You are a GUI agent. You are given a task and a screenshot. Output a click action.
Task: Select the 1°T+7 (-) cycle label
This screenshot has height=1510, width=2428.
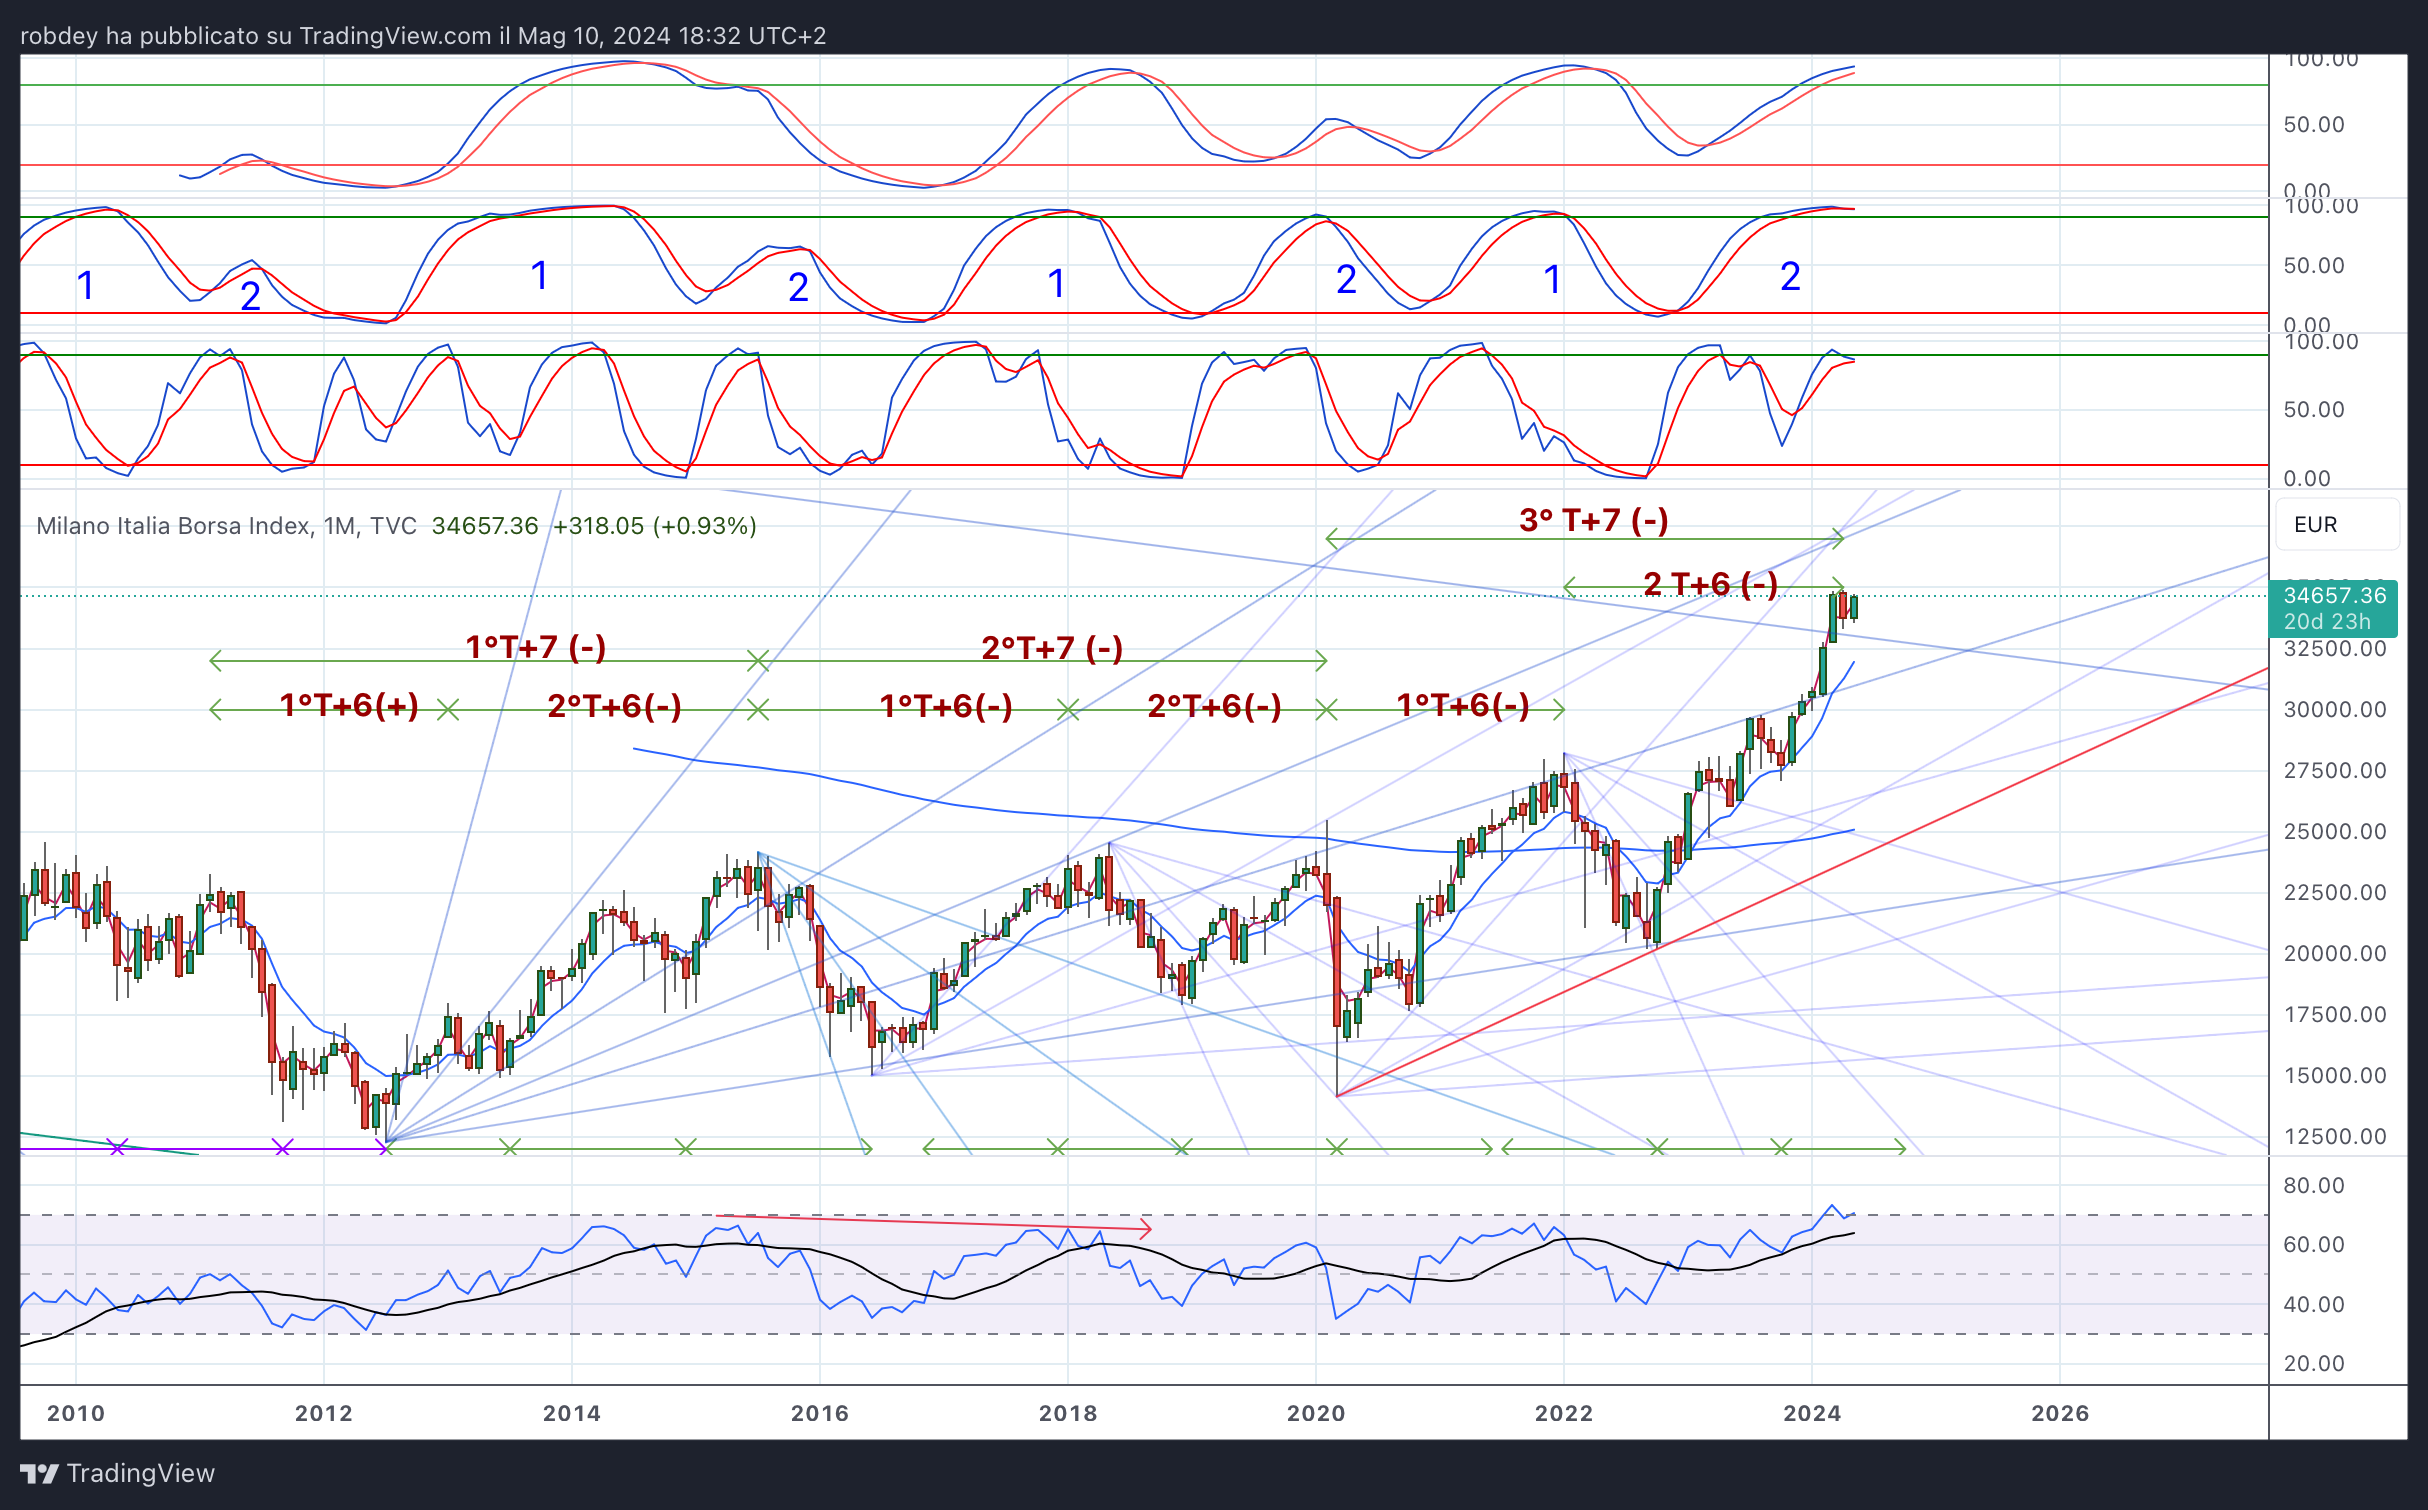point(536,647)
